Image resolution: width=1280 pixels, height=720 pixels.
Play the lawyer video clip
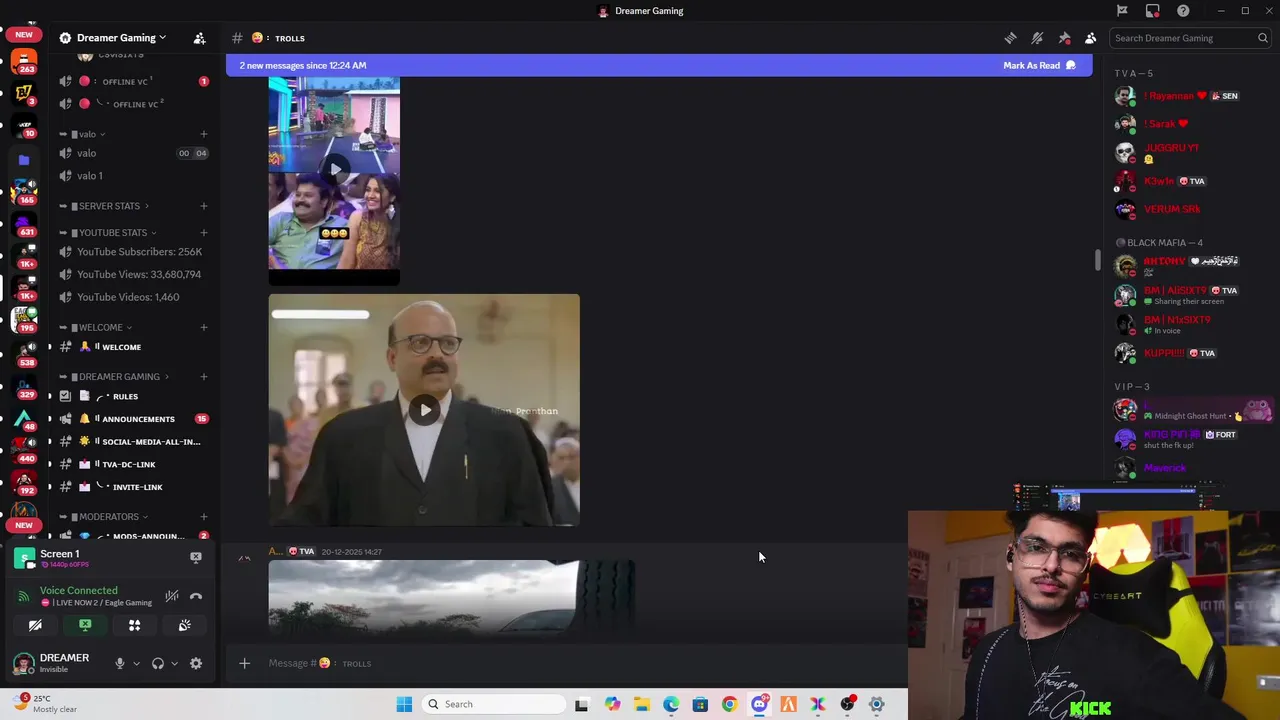425,410
